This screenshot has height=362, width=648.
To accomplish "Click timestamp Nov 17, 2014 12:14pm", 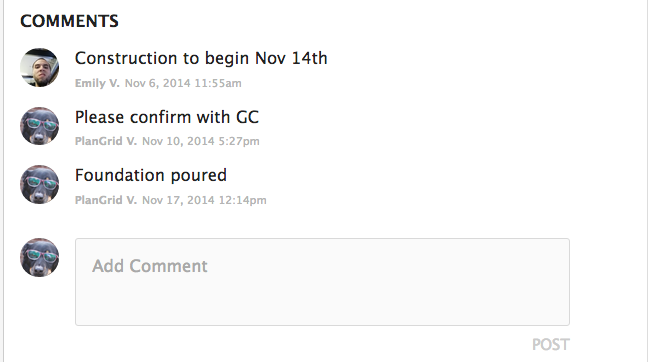I will click(x=204, y=200).
